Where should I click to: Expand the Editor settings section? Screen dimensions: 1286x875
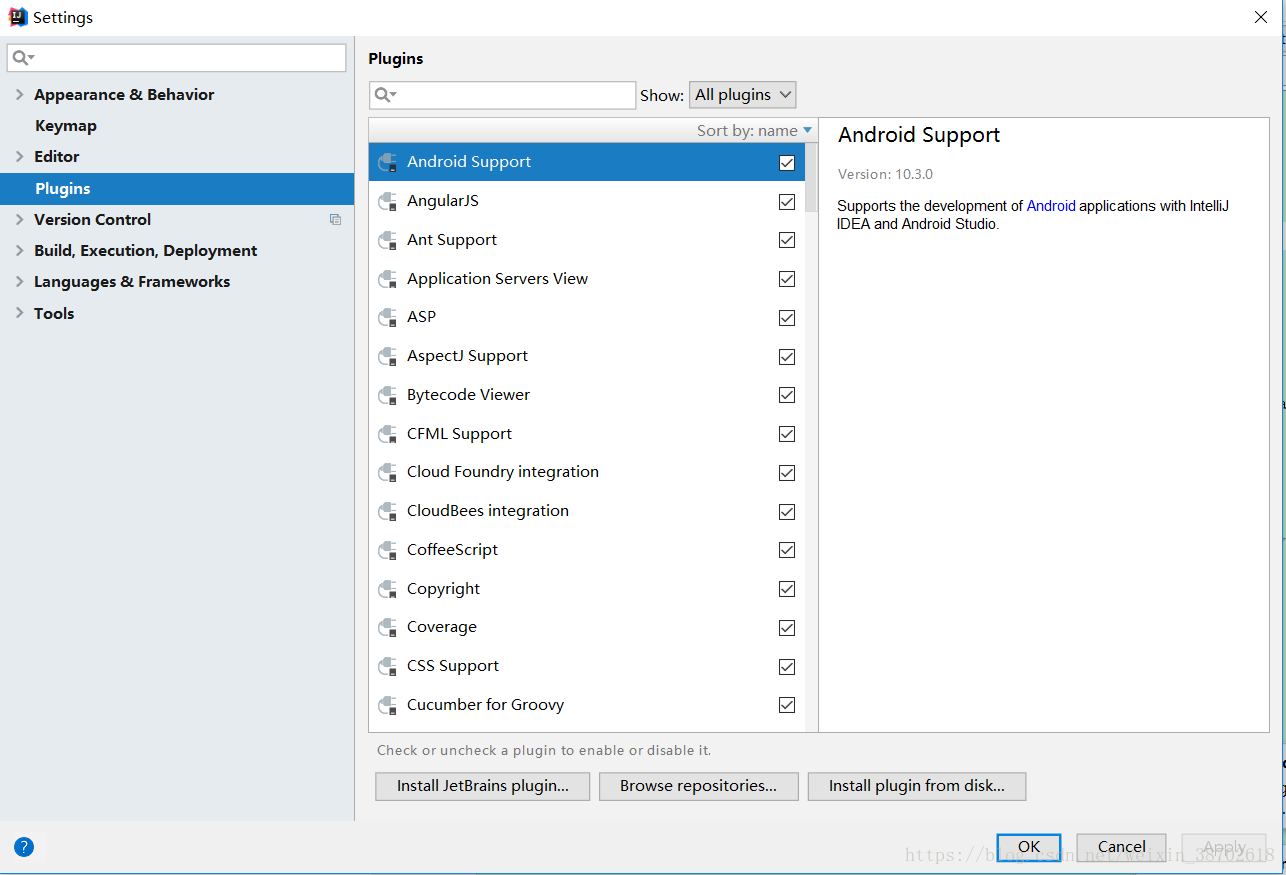click(19, 156)
